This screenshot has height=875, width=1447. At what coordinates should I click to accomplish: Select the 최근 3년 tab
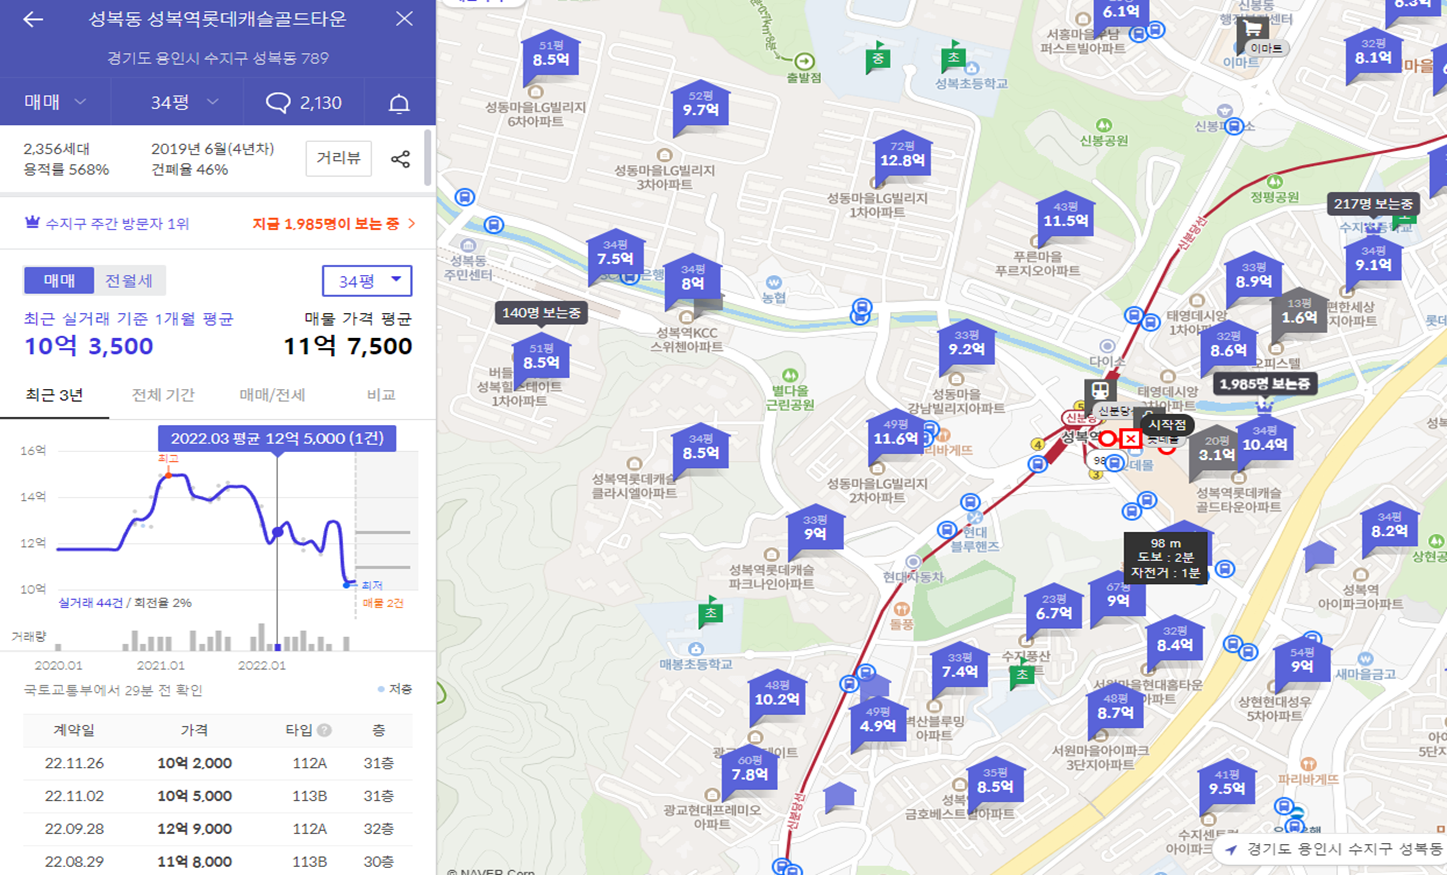tap(54, 396)
